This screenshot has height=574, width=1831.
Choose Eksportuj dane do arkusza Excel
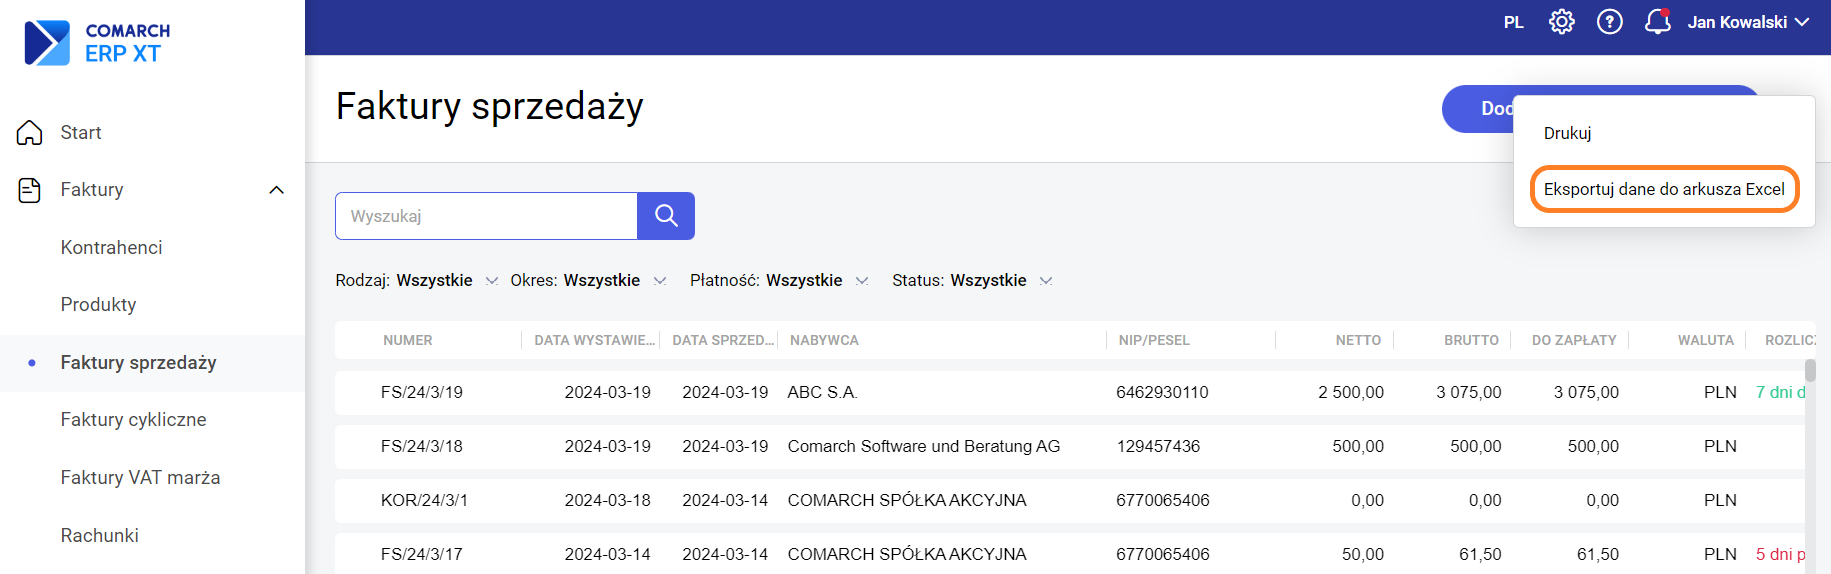coord(1664,189)
